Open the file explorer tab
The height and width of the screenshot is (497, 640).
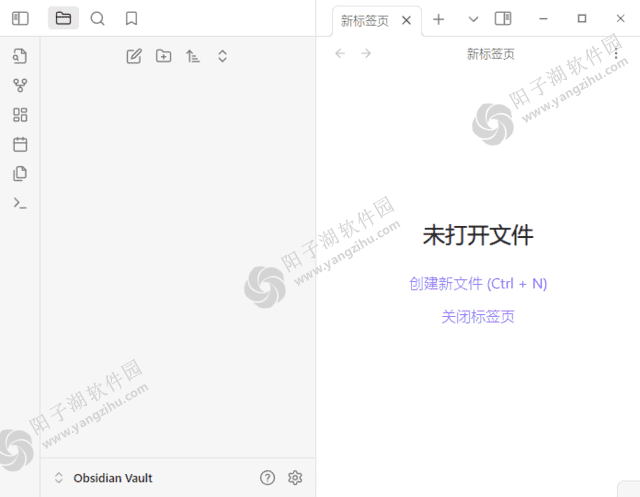[x=63, y=18]
